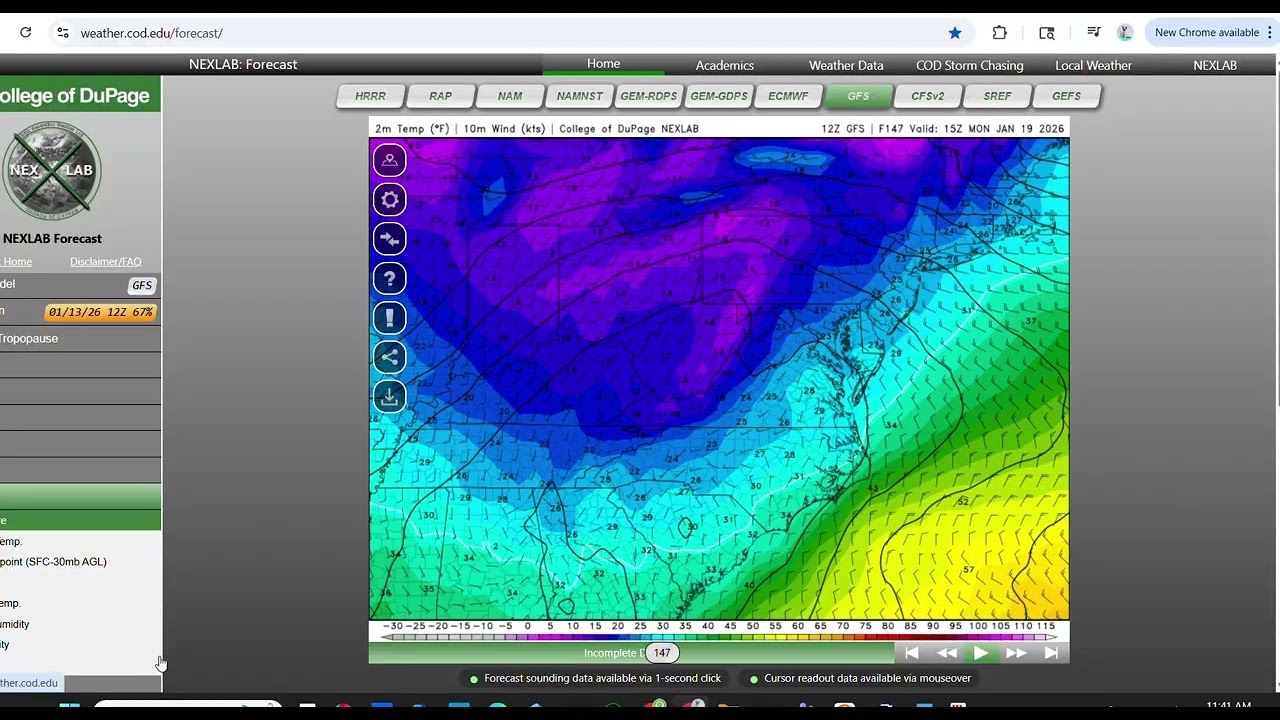Open the GFS model dropdown in sidebar
This screenshot has height=720, width=1280.
(x=142, y=285)
